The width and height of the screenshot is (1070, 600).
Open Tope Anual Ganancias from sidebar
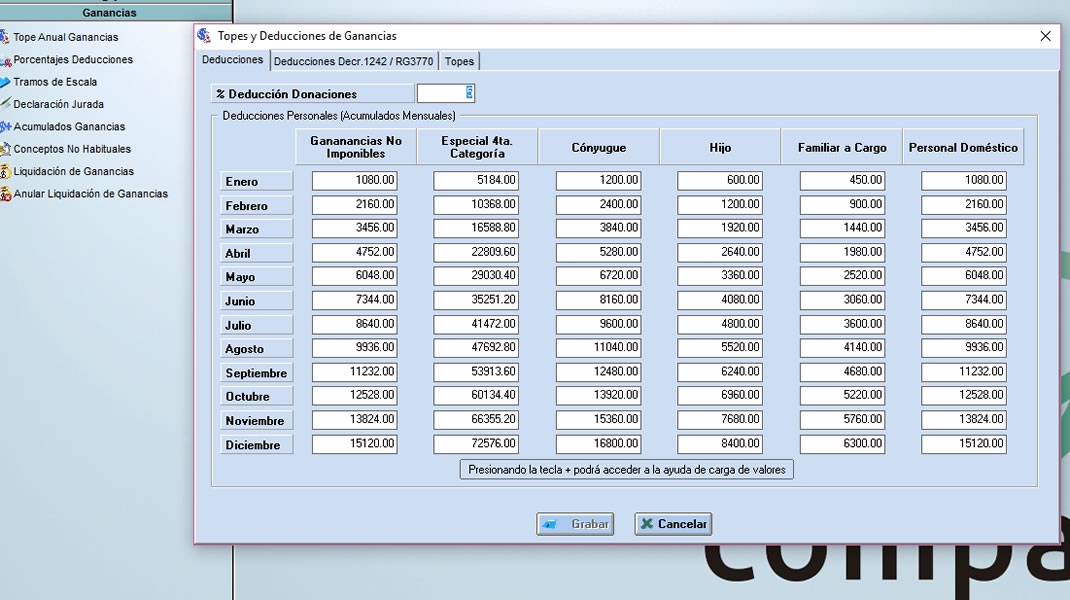66,37
